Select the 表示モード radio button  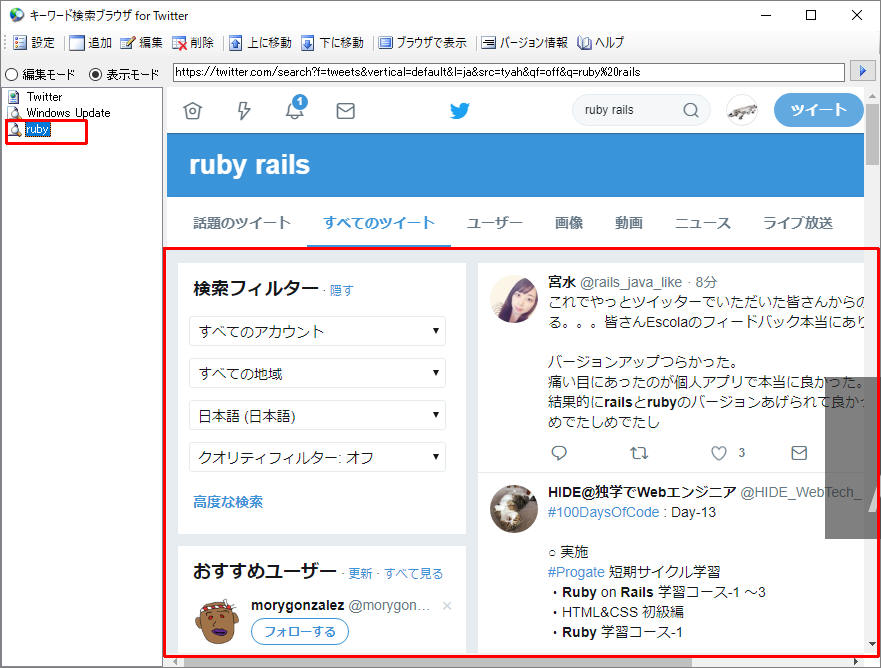pyautogui.click(x=124, y=74)
